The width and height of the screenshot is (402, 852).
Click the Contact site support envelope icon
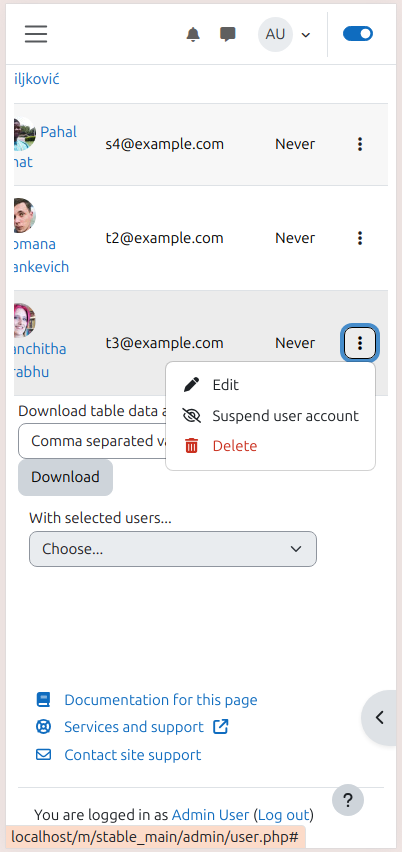(43, 755)
